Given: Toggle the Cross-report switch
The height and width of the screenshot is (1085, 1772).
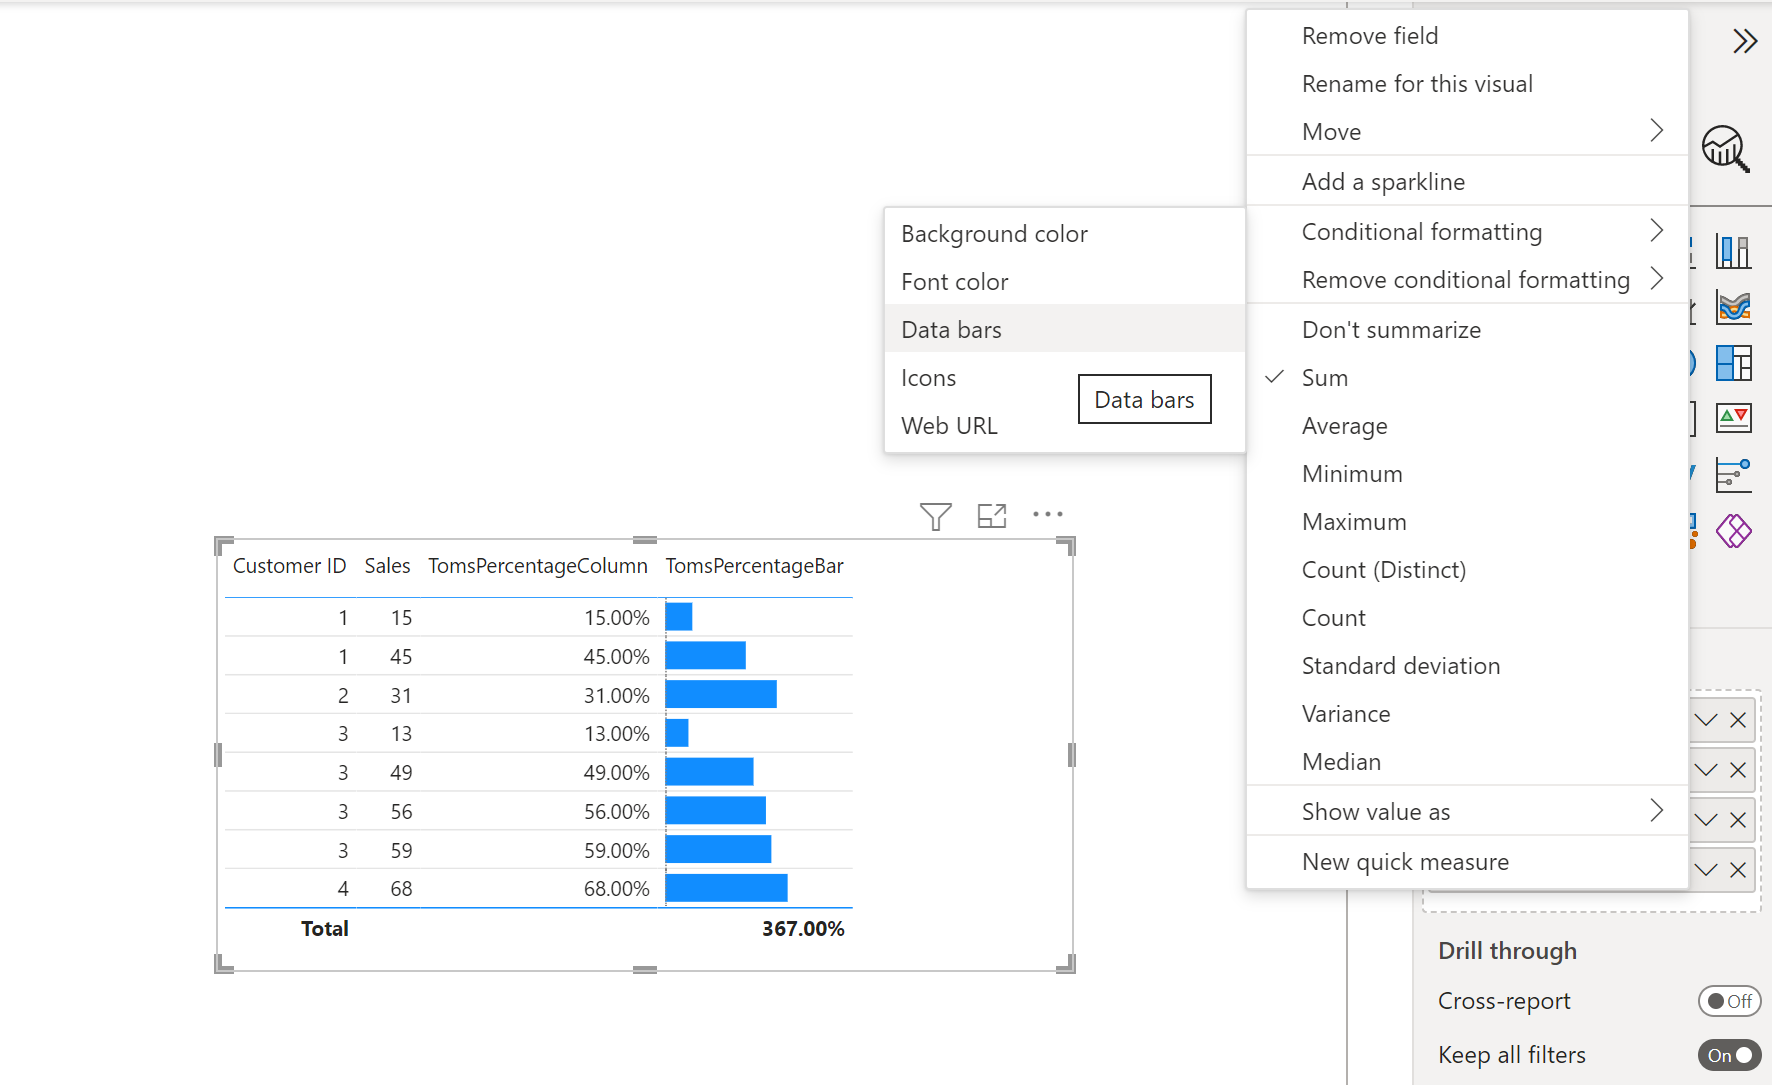Looking at the screenshot, I should [x=1729, y=1001].
